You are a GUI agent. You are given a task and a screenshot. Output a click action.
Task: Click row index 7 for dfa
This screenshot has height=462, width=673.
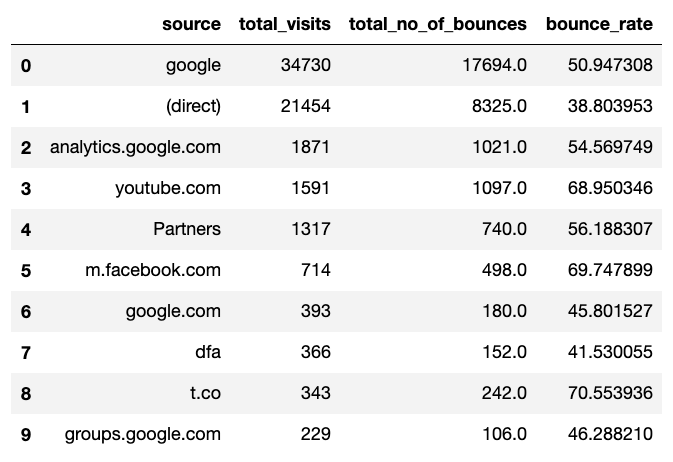tap(26, 353)
